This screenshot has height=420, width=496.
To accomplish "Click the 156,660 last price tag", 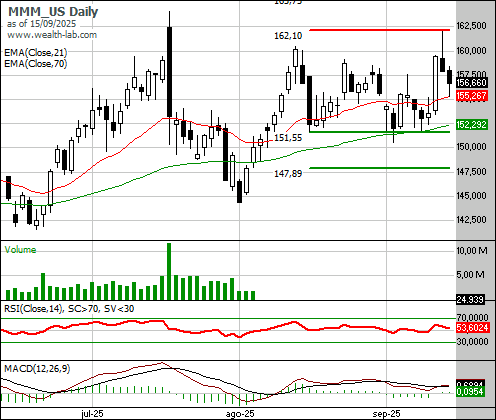I will (472, 83).
